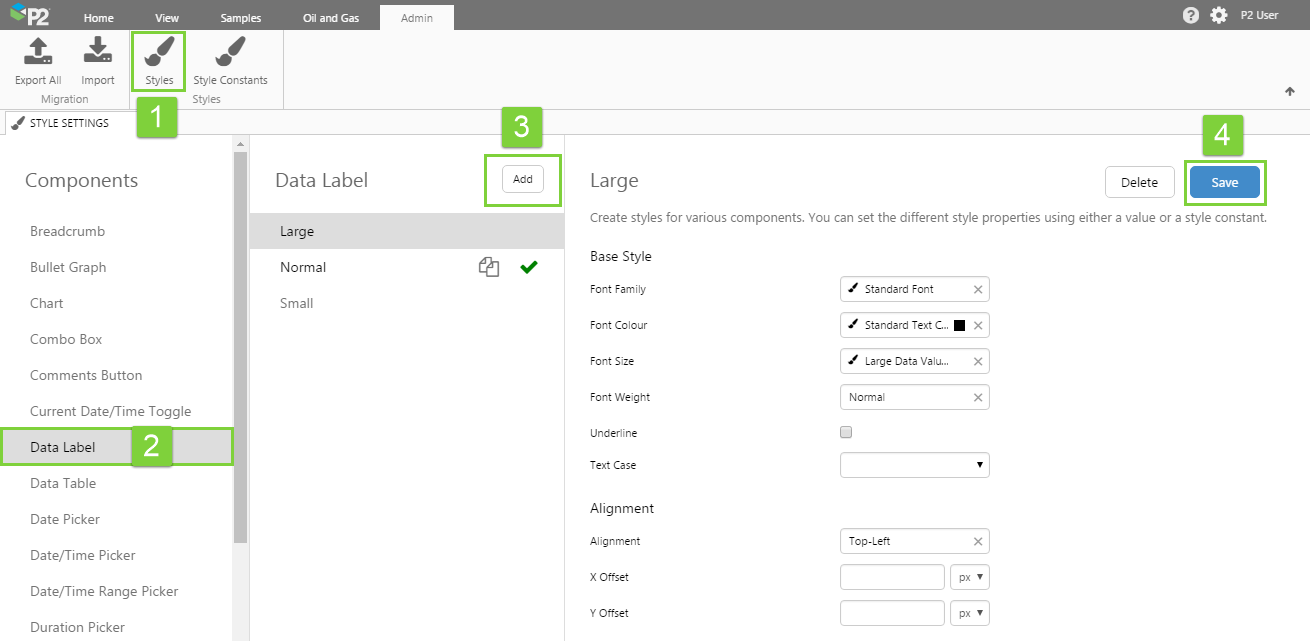Collapse the ribbon with the up arrow

pos(1290,92)
